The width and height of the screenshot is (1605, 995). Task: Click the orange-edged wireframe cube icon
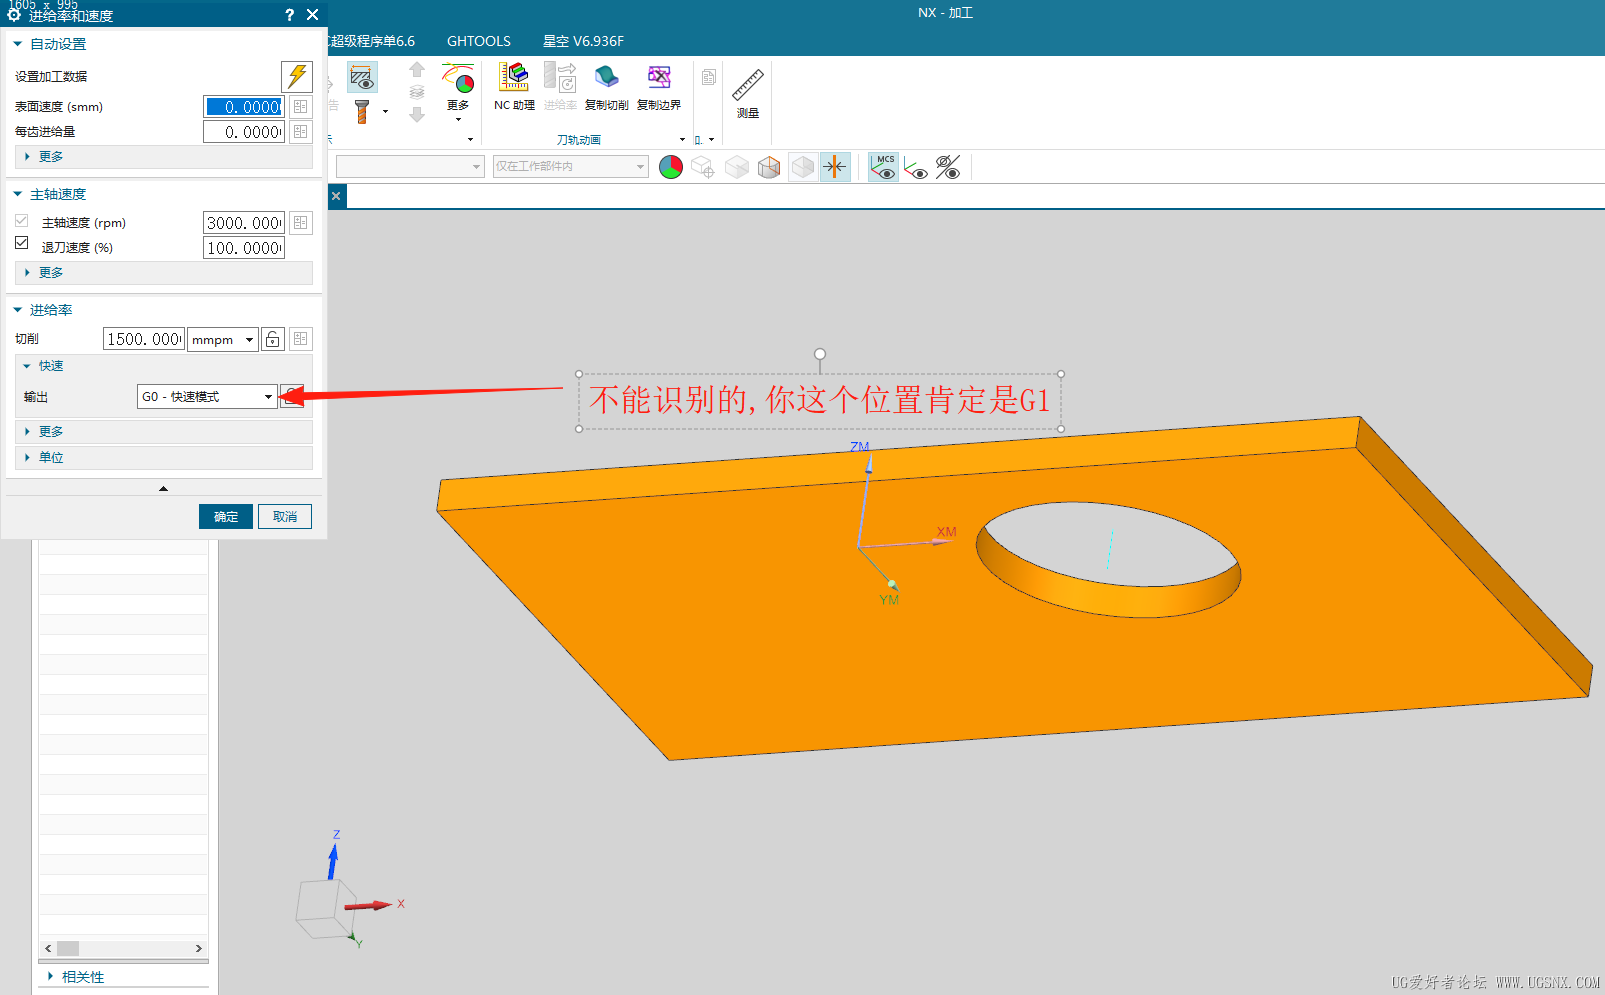[x=769, y=167]
